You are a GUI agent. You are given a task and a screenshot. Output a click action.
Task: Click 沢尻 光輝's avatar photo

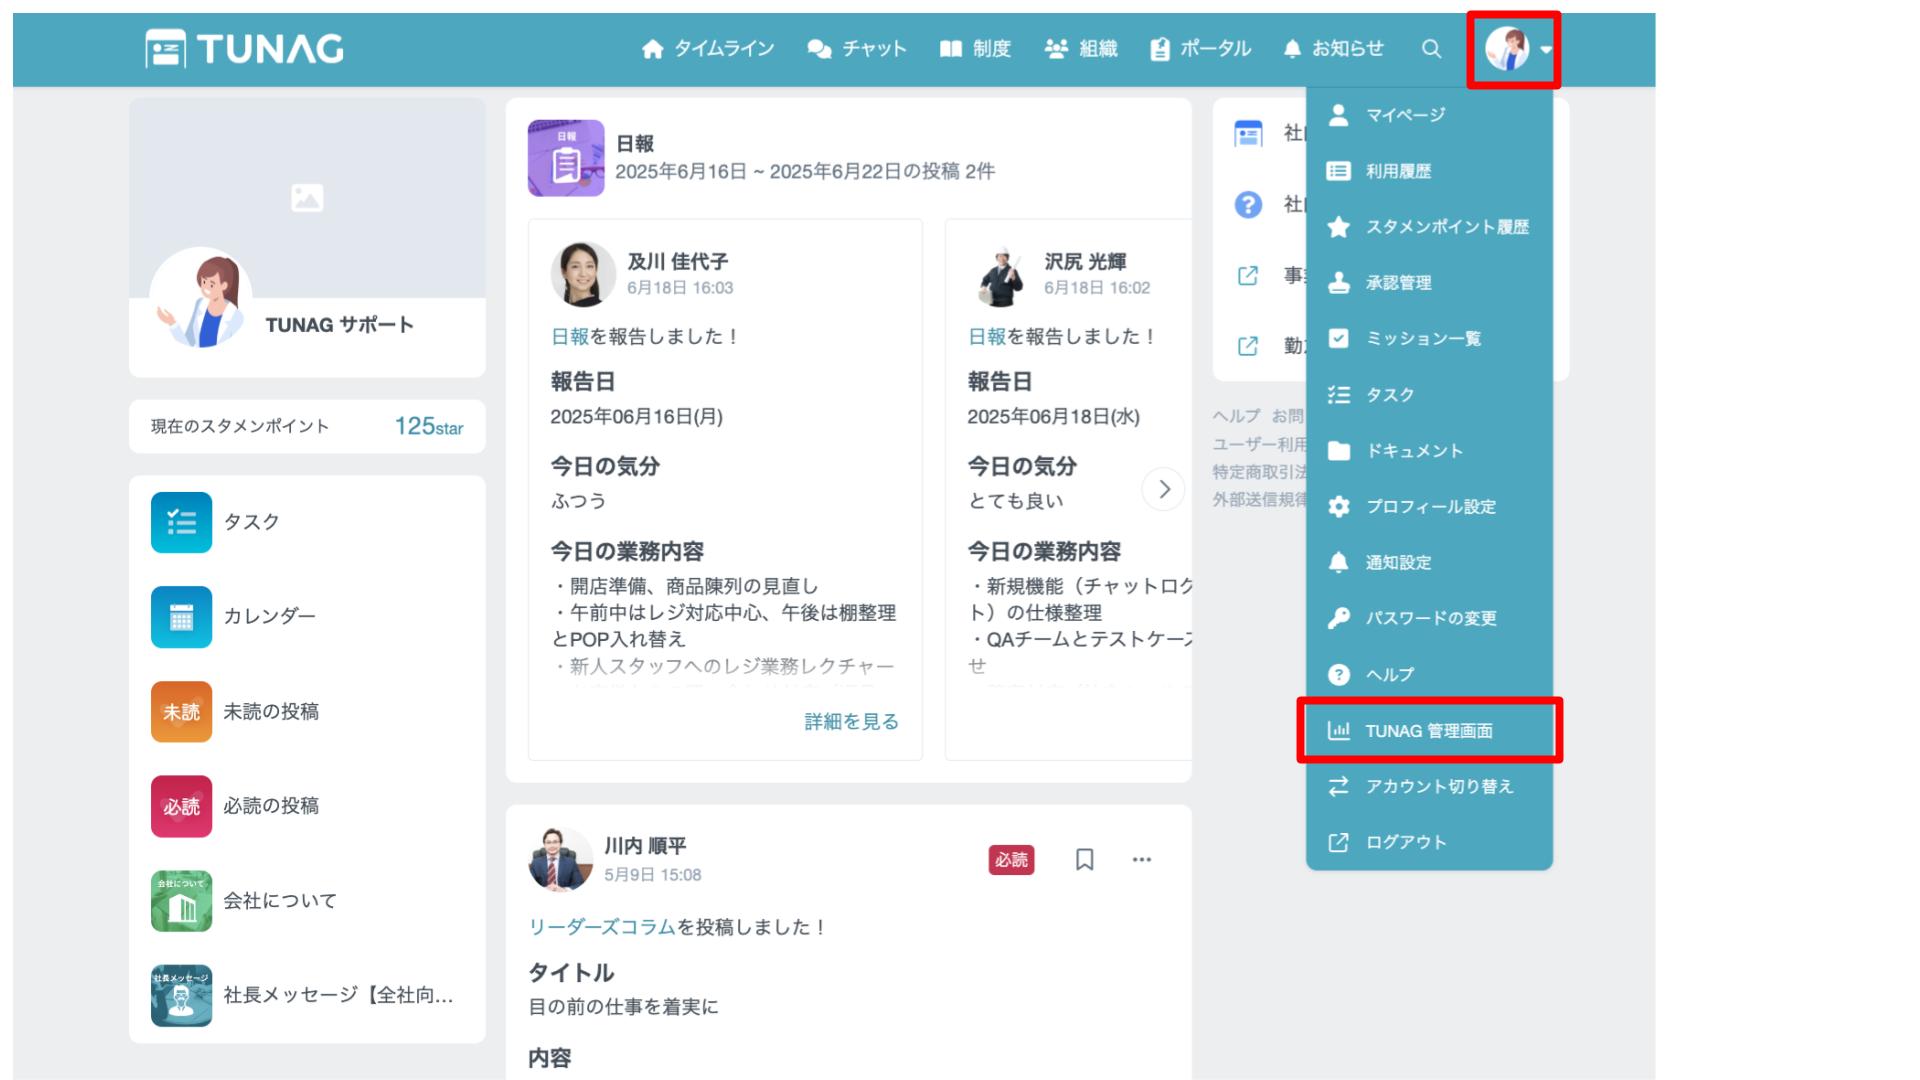(1000, 274)
